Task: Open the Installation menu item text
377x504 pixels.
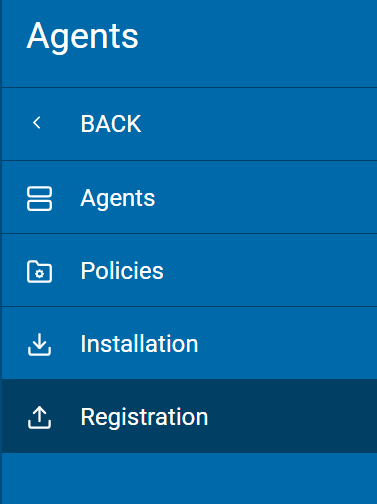Action: (139, 344)
